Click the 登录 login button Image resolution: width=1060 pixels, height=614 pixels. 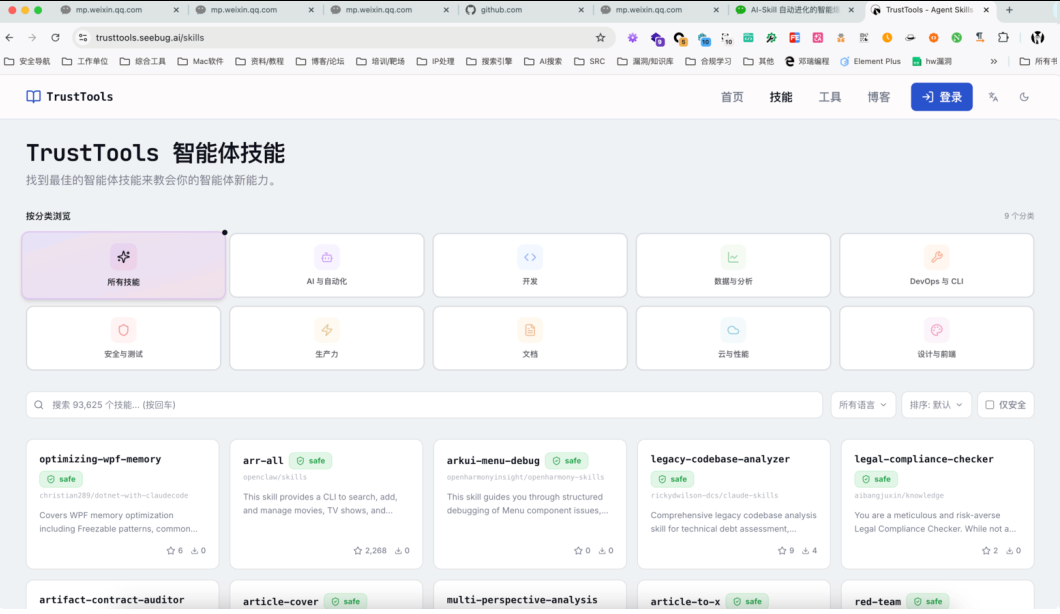[942, 97]
